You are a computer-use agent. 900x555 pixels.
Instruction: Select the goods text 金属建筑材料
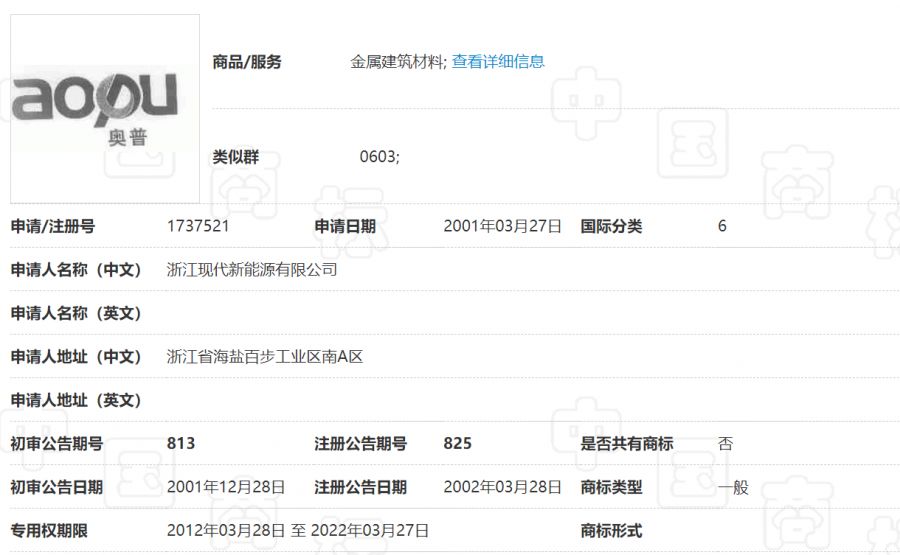tap(397, 61)
